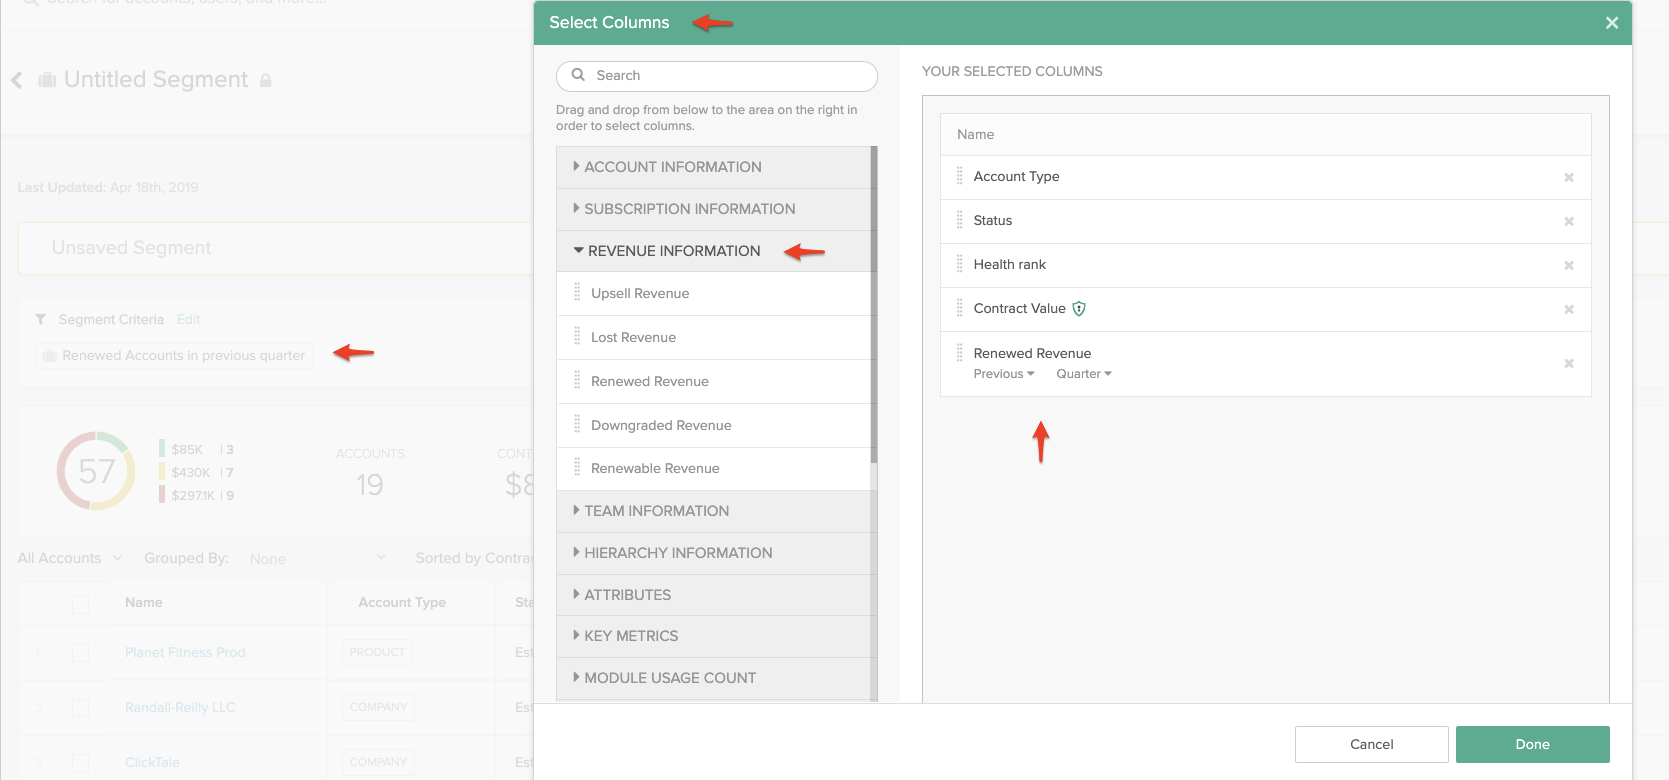The width and height of the screenshot is (1669, 780).
Task: Remove Renewed Revenue column
Action: point(1568,363)
